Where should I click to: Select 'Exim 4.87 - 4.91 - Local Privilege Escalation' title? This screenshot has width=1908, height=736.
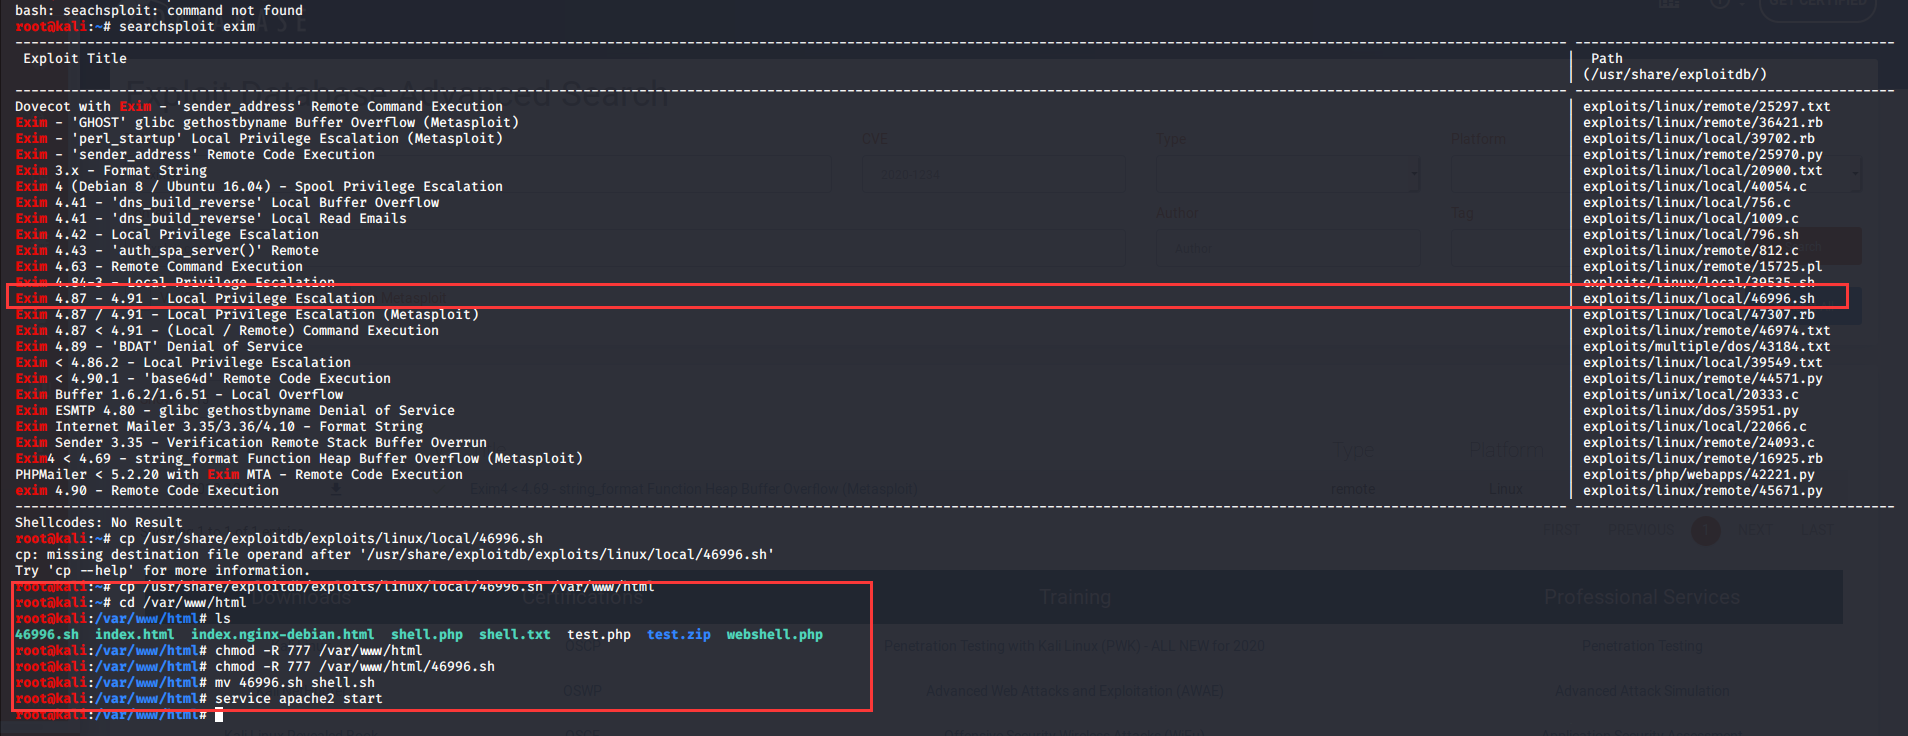[195, 299]
